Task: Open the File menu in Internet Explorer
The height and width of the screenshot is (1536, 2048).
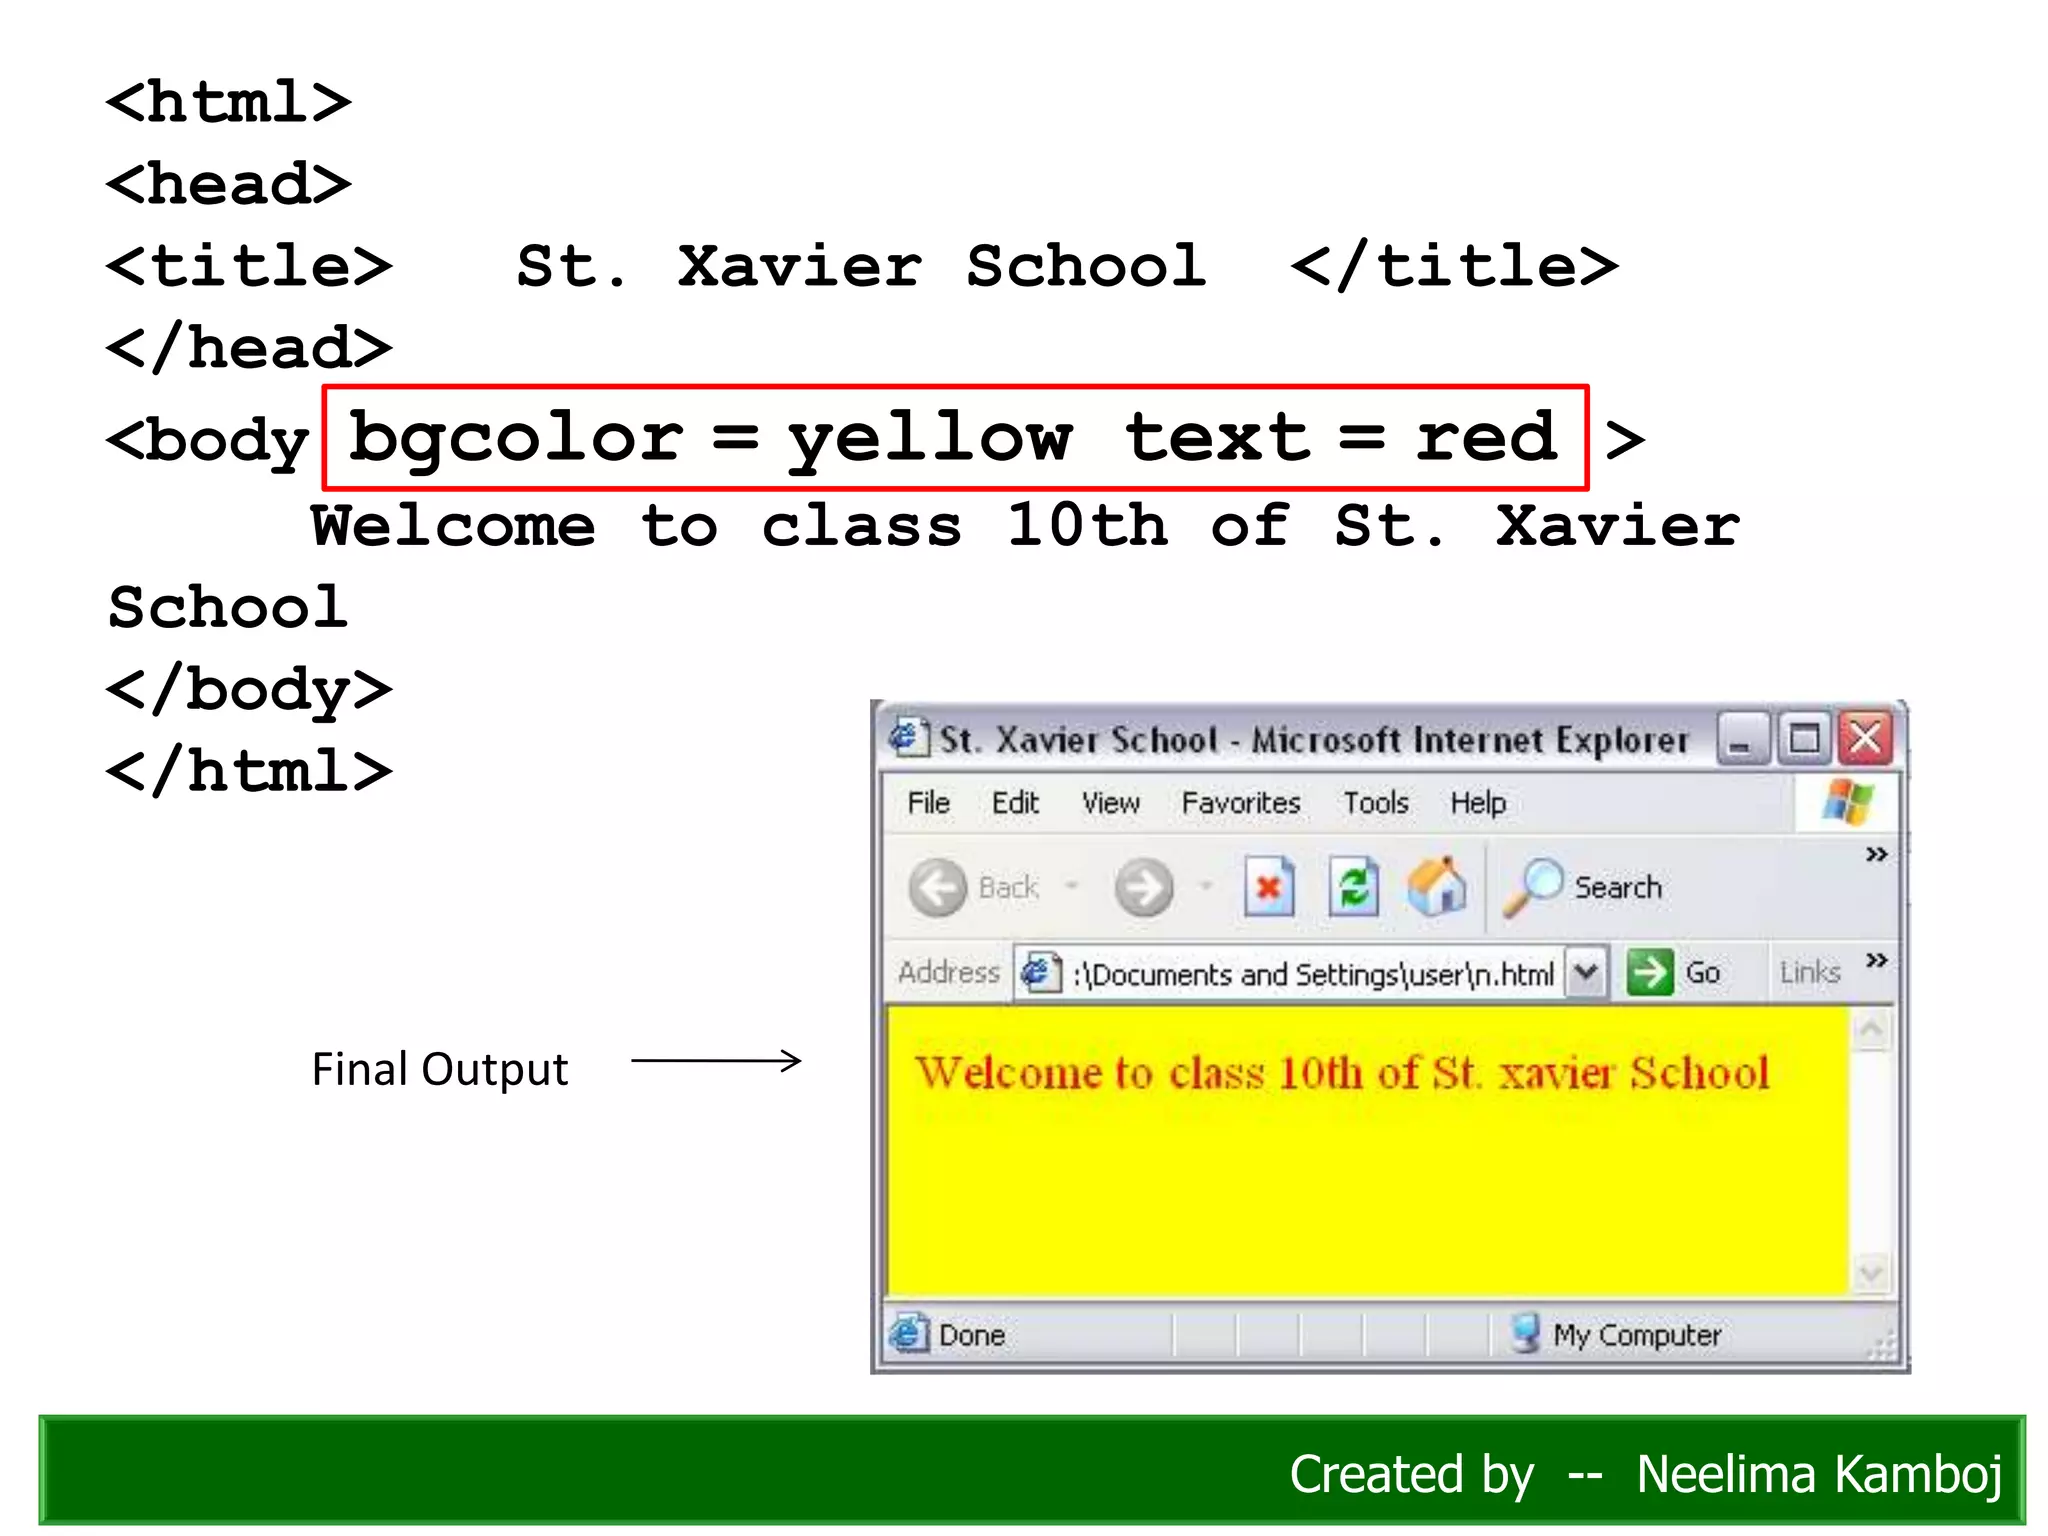Action: tap(928, 803)
